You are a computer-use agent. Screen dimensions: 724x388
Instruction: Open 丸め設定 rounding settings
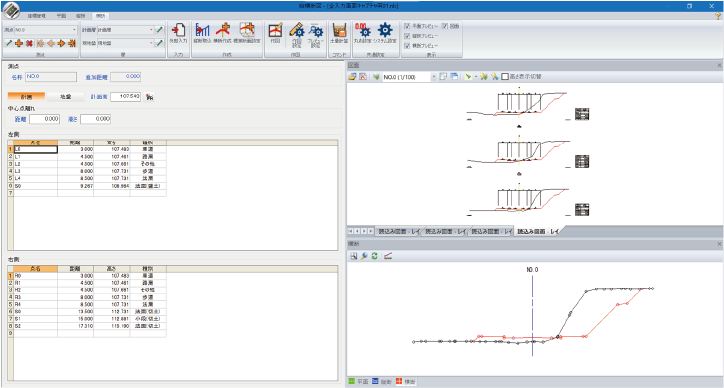pos(363,33)
